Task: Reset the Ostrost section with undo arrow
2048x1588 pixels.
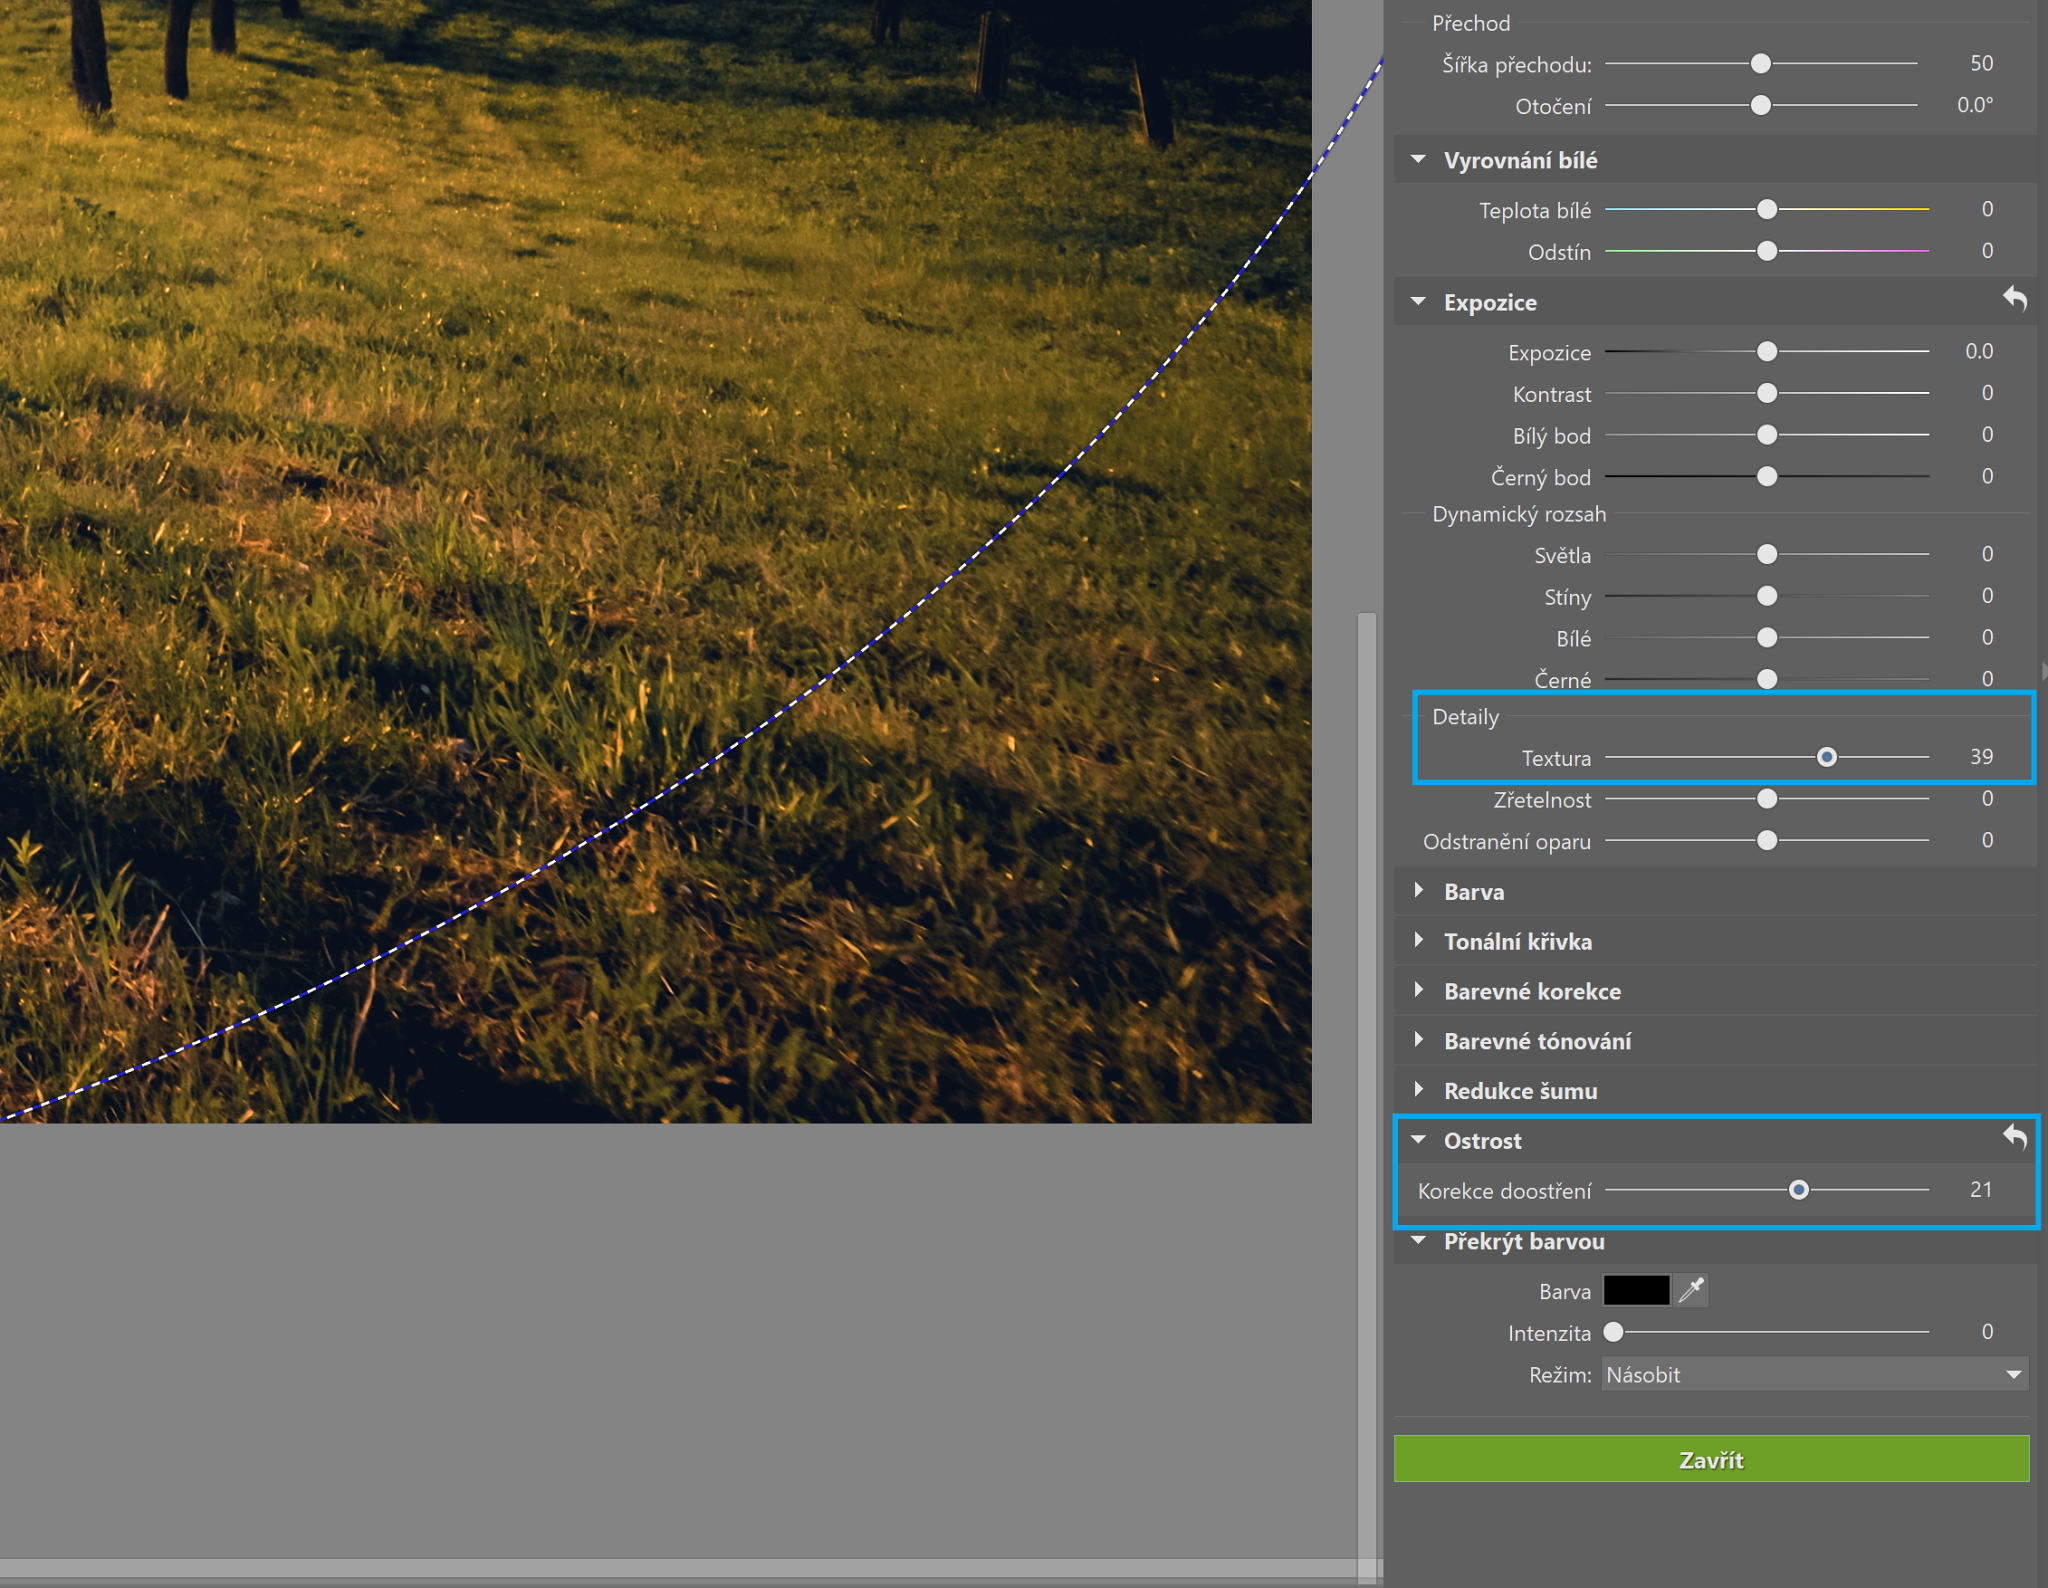Action: click(x=2014, y=1137)
